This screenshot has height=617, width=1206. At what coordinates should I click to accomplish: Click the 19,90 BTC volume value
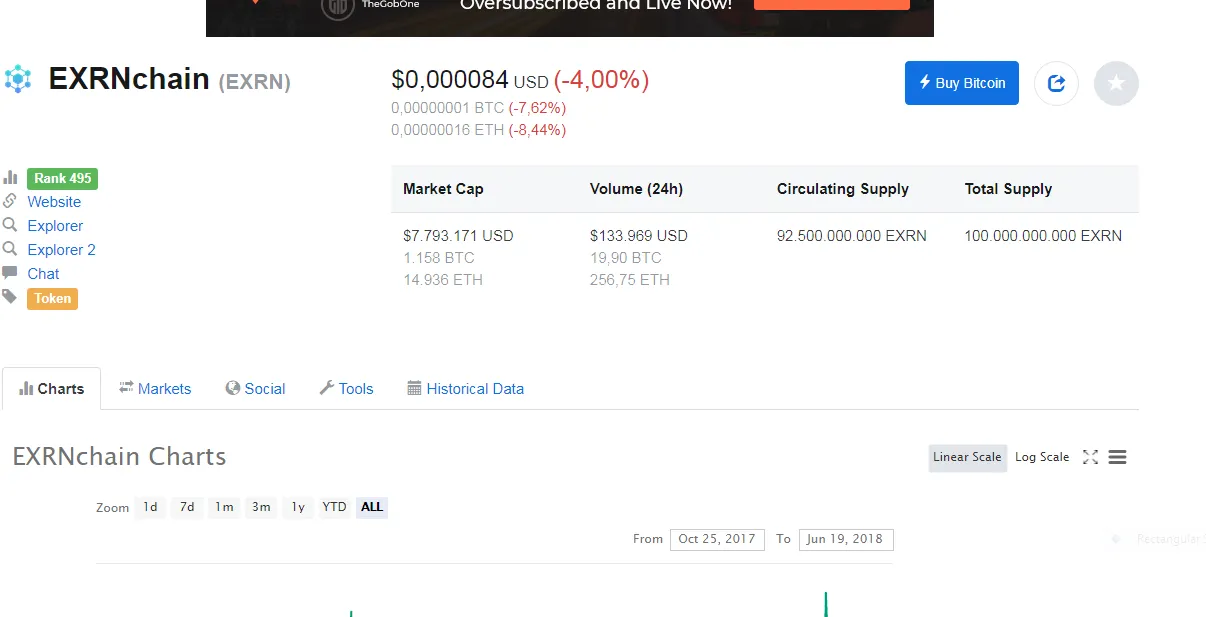tap(626, 258)
